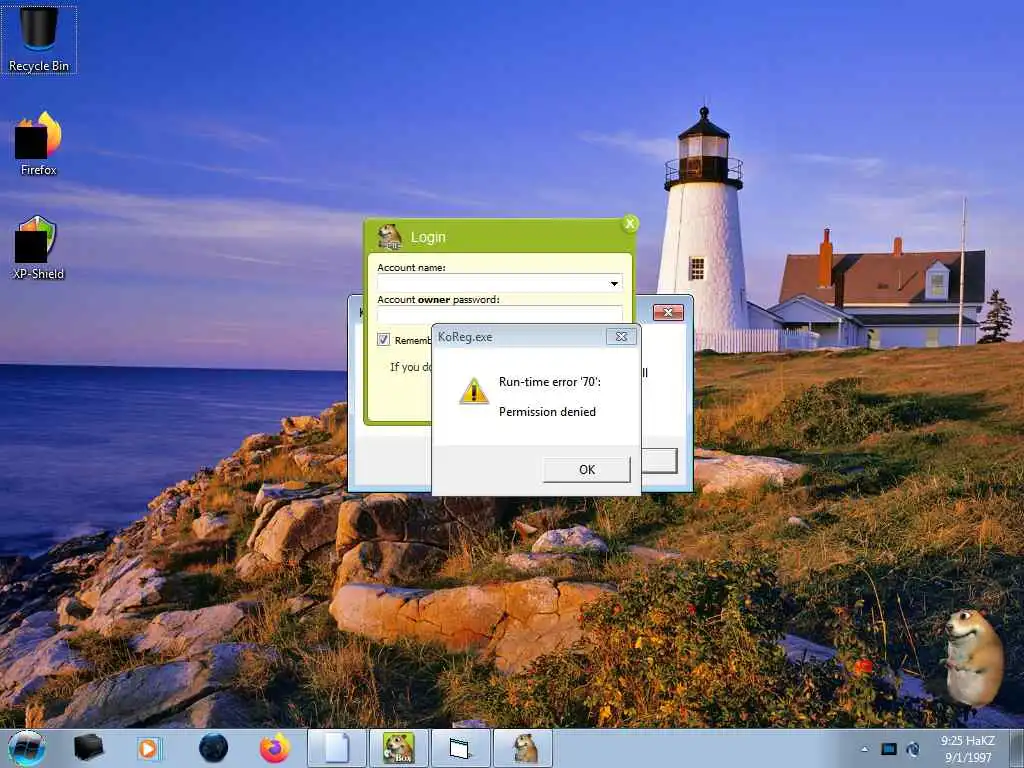Close the background window with the red X
Image resolution: width=1024 pixels, height=768 pixels.
coord(668,313)
